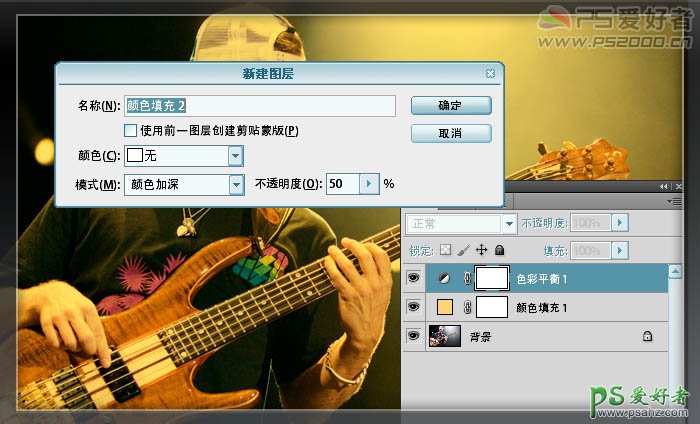
Task: Toggle visibility of the 背景 layer
Action: (x=413, y=337)
